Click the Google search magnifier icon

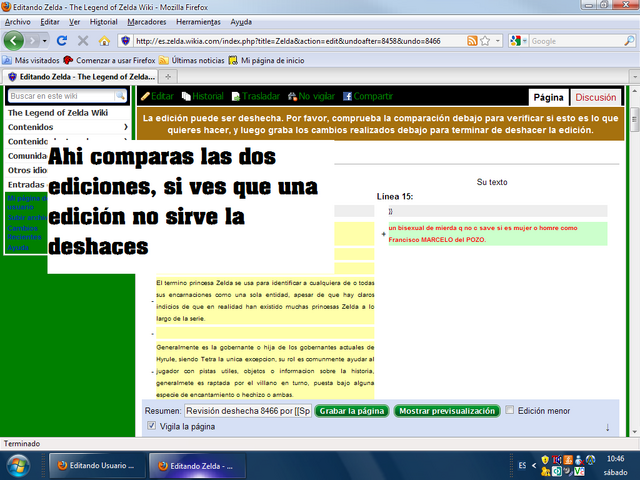point(629,41)
